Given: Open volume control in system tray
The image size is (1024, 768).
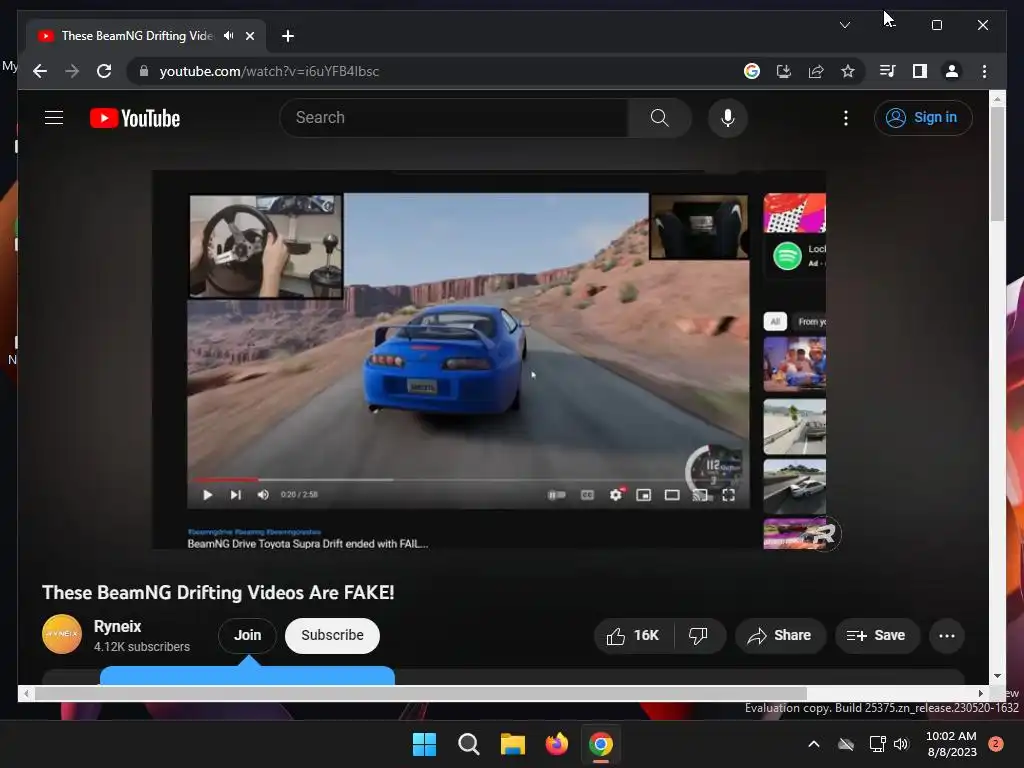Looking at the screenshot, I should 901,744.
